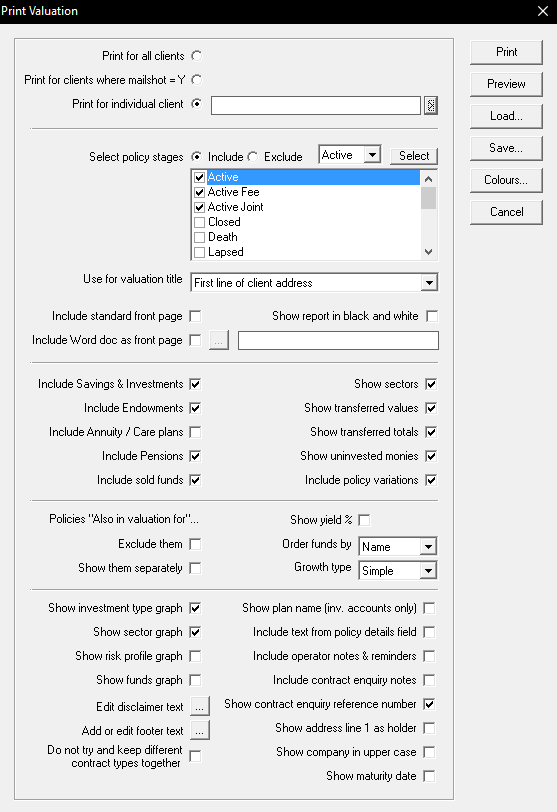Expand the Active policy stage dropdown
The height and width of the screenshot is (812, 557).
(372, 155)
